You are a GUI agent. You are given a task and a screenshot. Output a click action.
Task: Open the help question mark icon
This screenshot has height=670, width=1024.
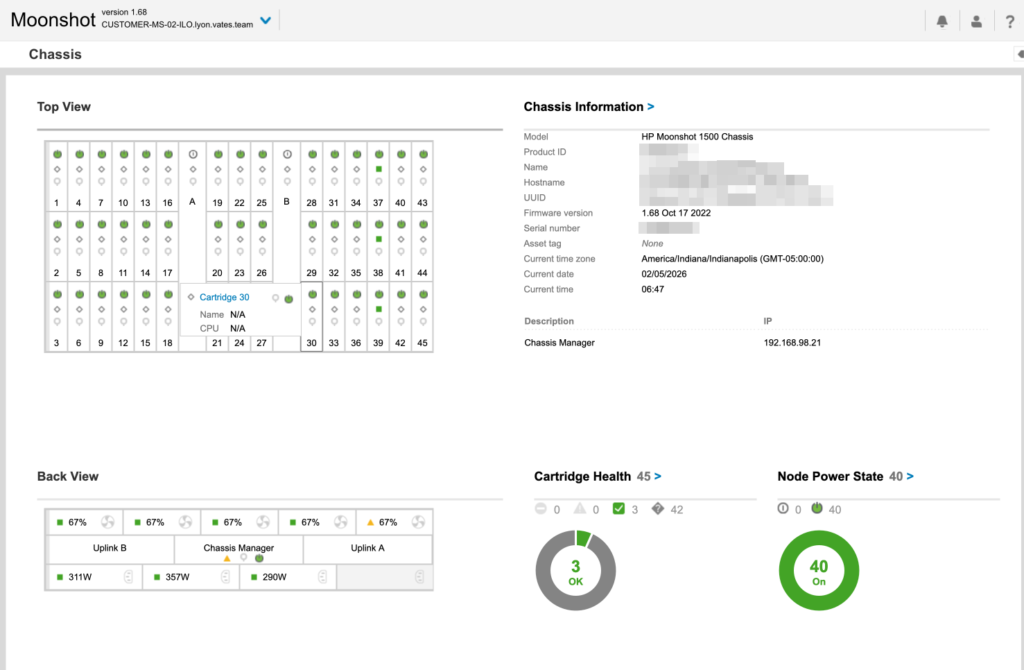tap(1010, 21)
